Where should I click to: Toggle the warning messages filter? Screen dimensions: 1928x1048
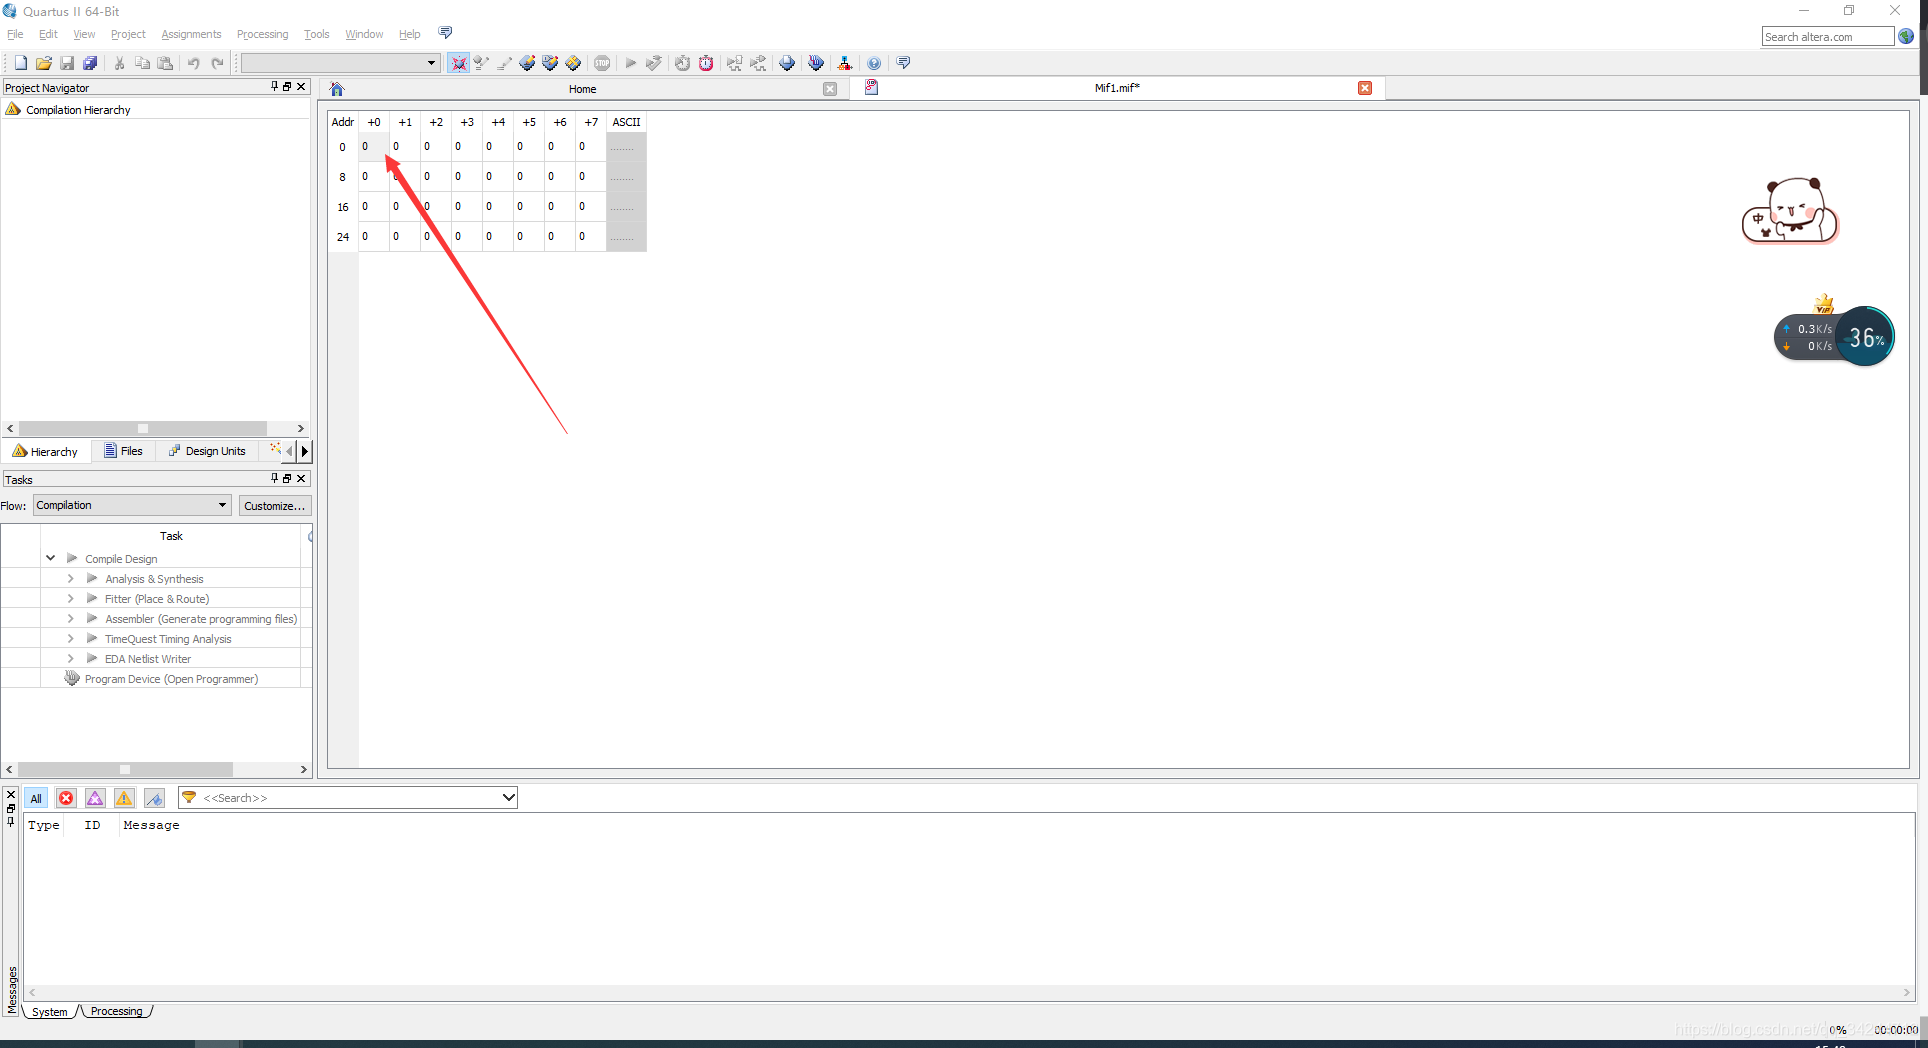[123, 798]
